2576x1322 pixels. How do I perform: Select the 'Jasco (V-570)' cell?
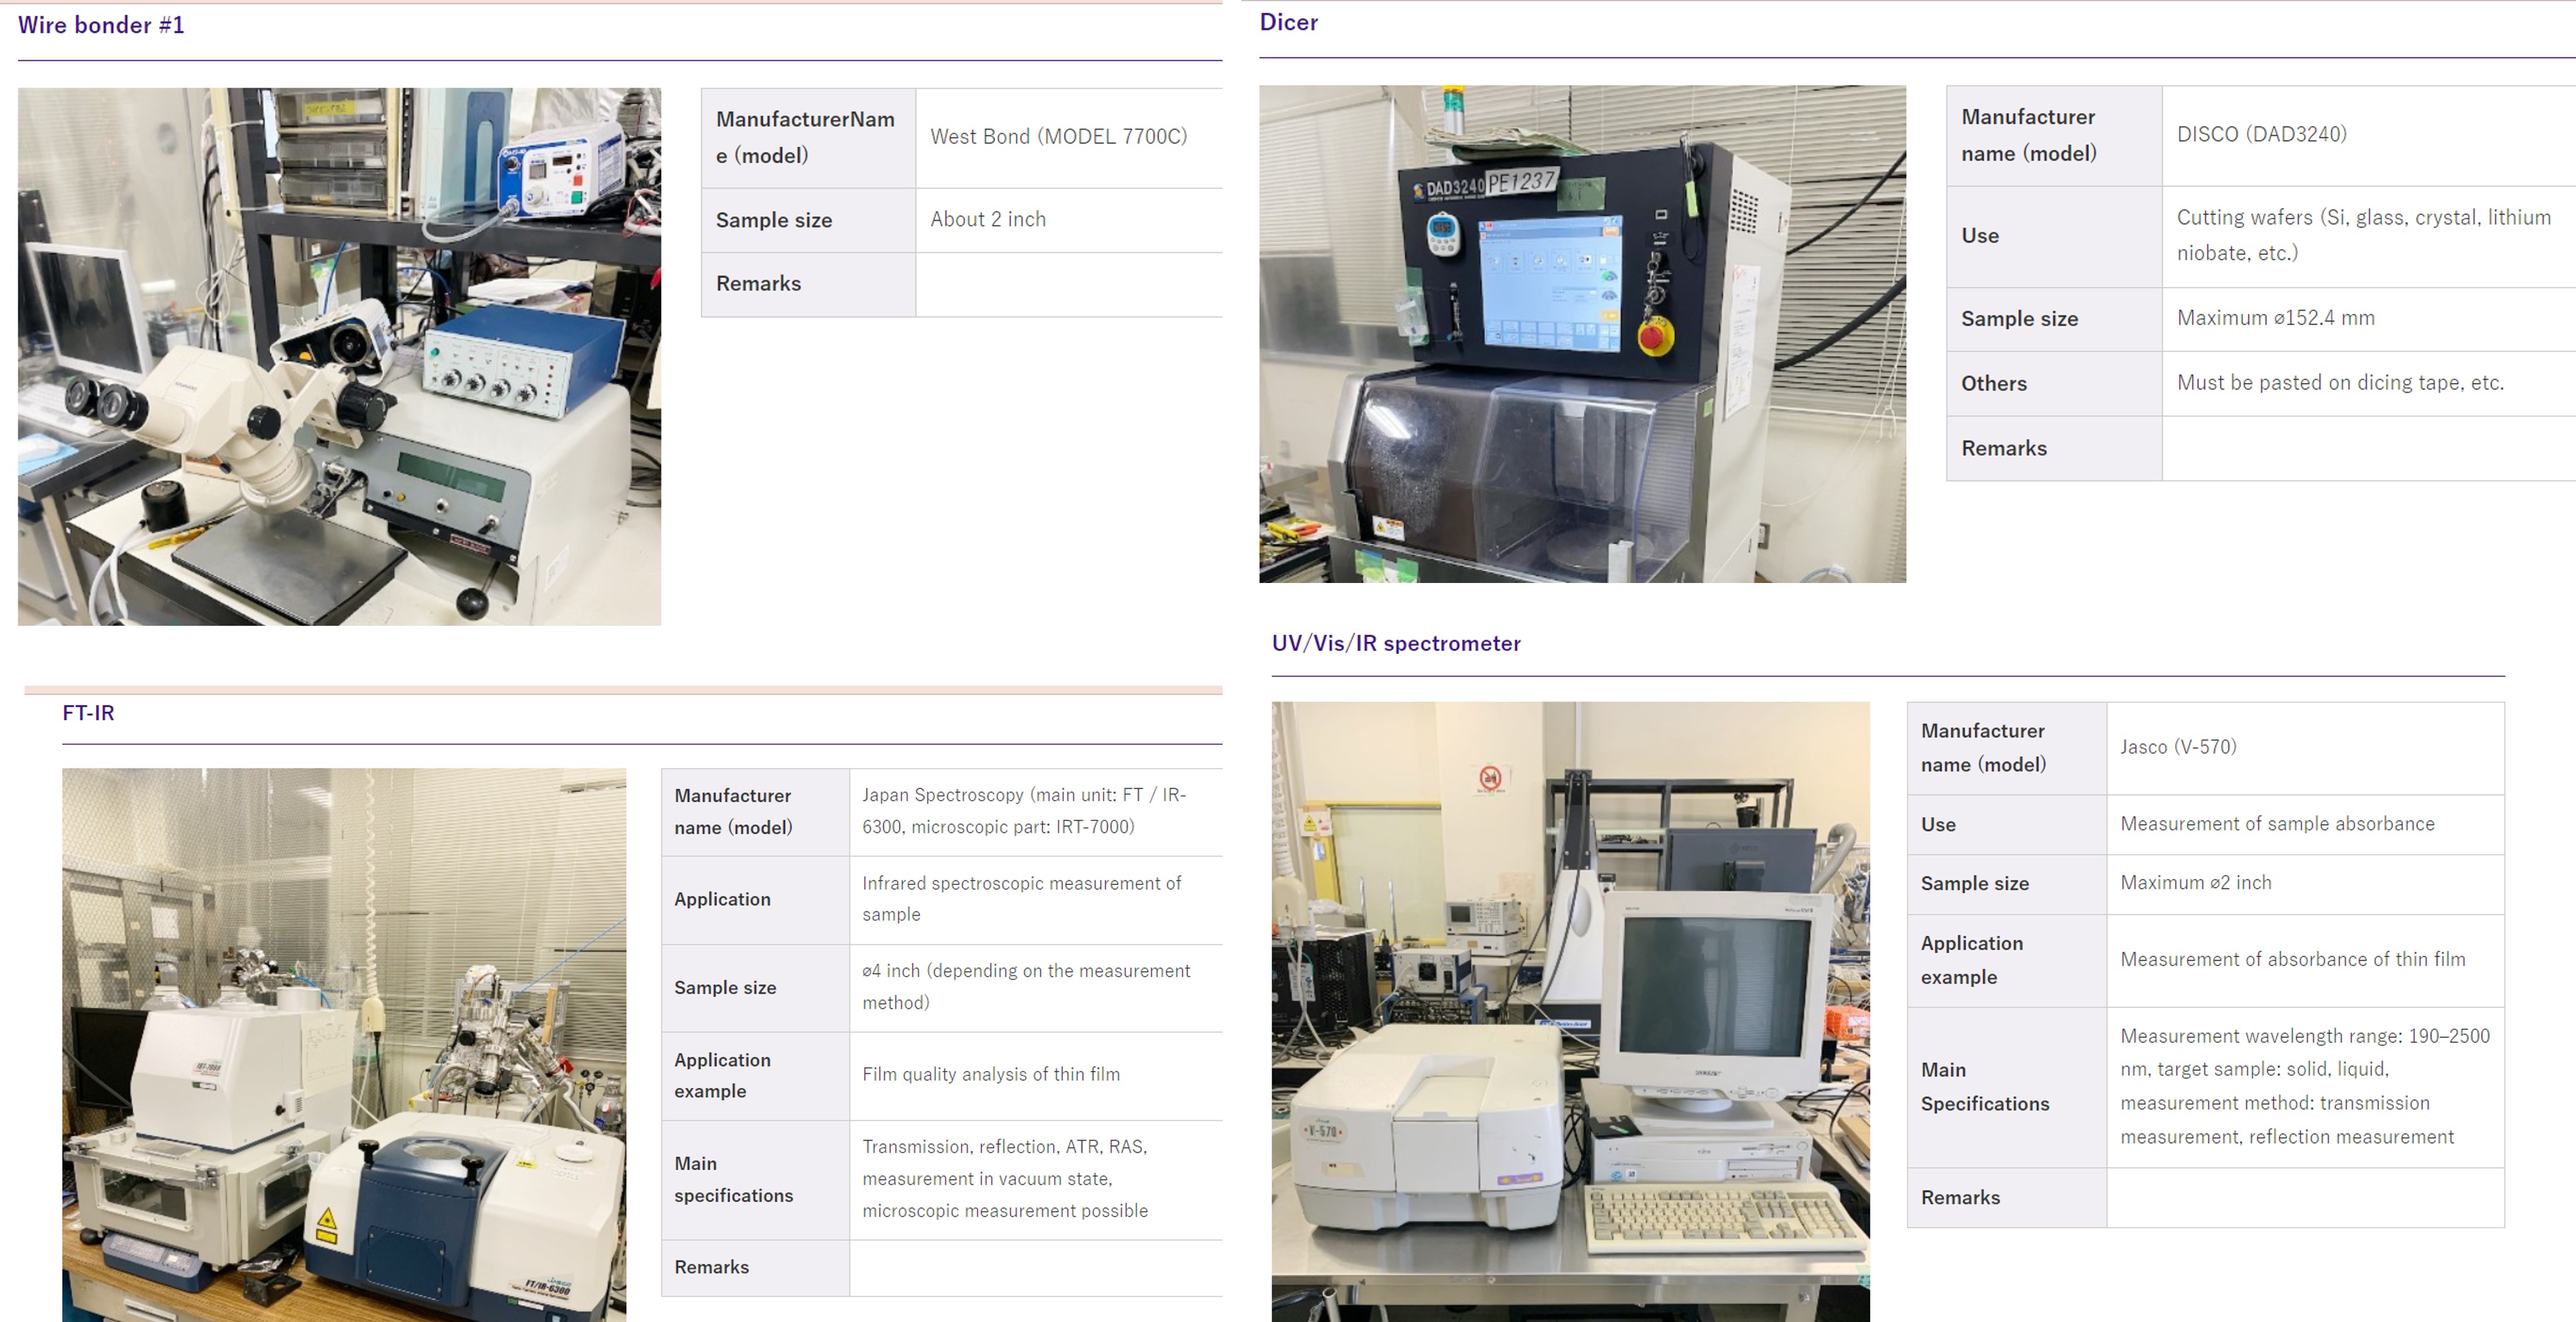pyautogui.click(x=2305, y=748)
